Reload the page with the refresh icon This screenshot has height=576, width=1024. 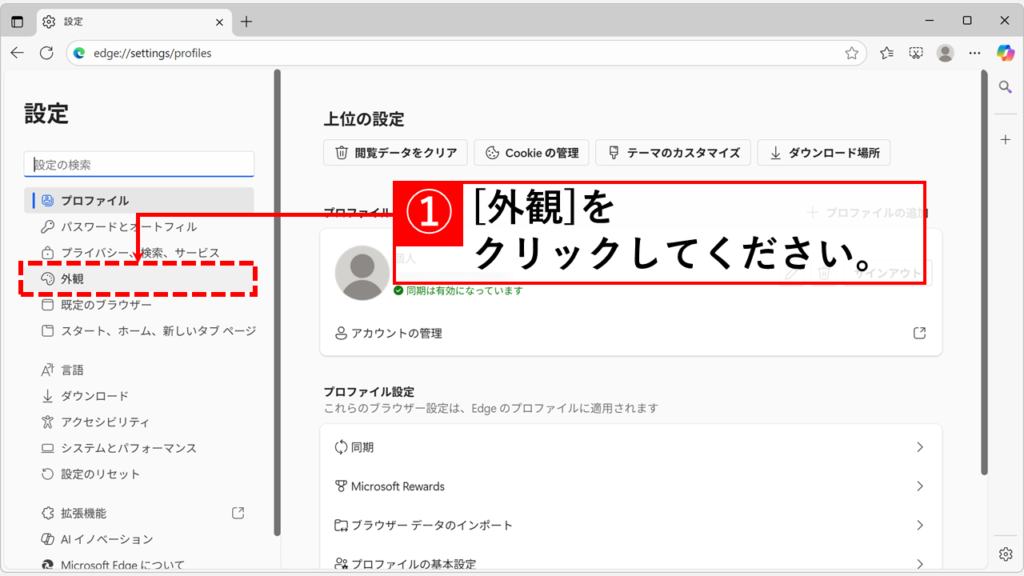[47, 53]
